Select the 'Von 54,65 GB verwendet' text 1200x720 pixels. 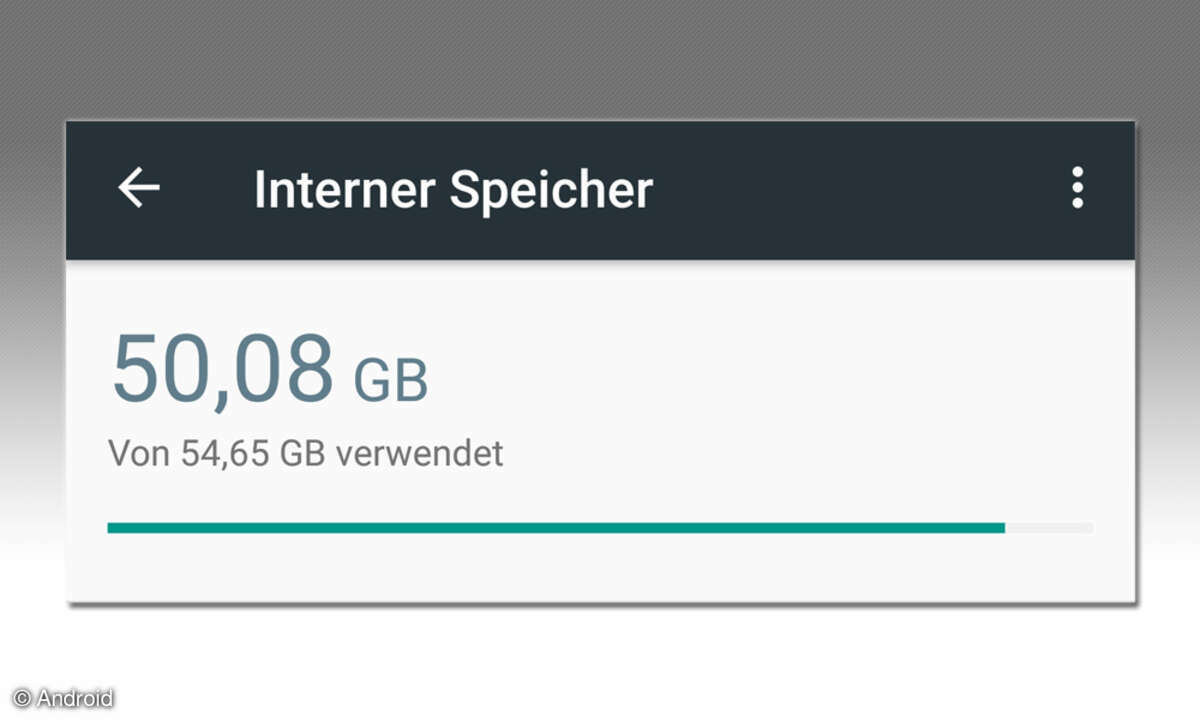305,454
